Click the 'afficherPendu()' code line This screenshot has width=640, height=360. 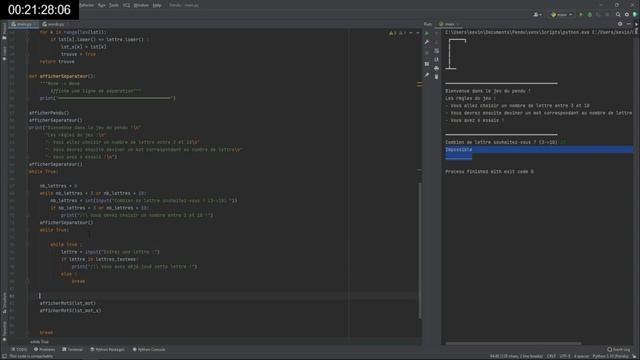tap(49, 113)
